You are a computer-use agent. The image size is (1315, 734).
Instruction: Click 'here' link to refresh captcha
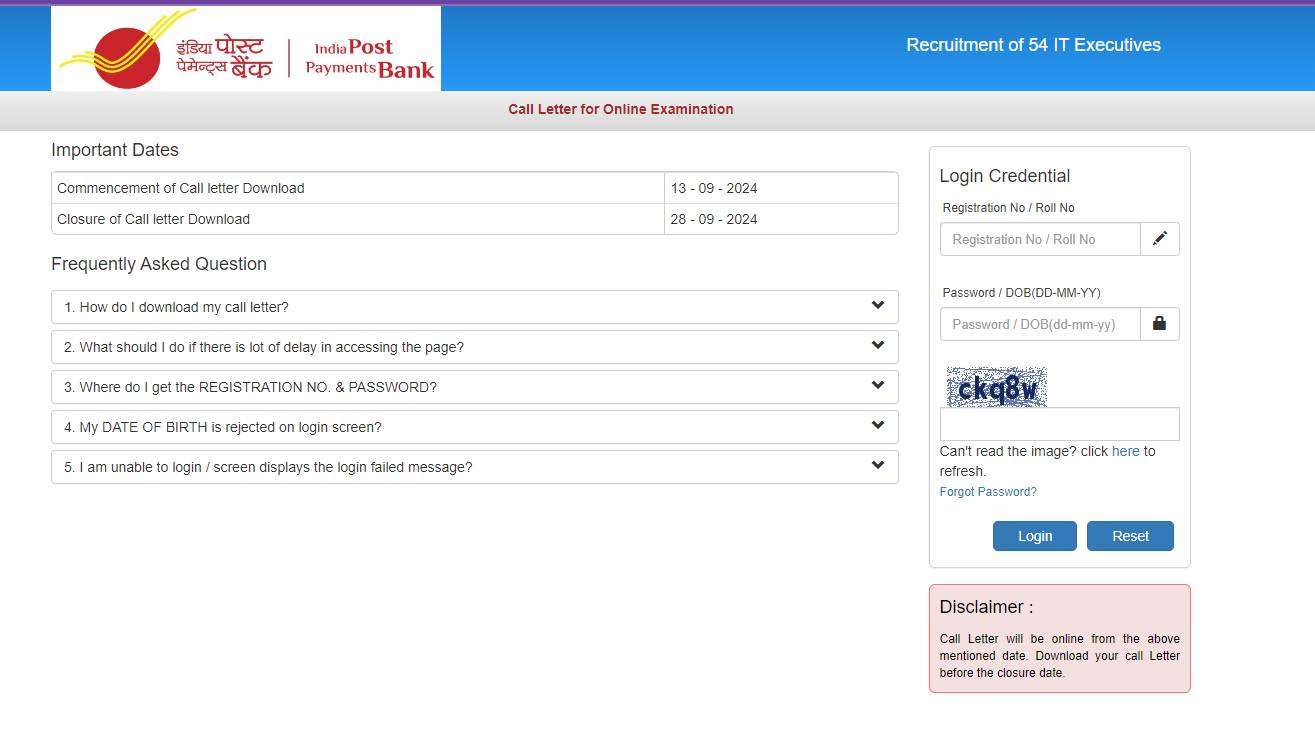[1126, 451]
